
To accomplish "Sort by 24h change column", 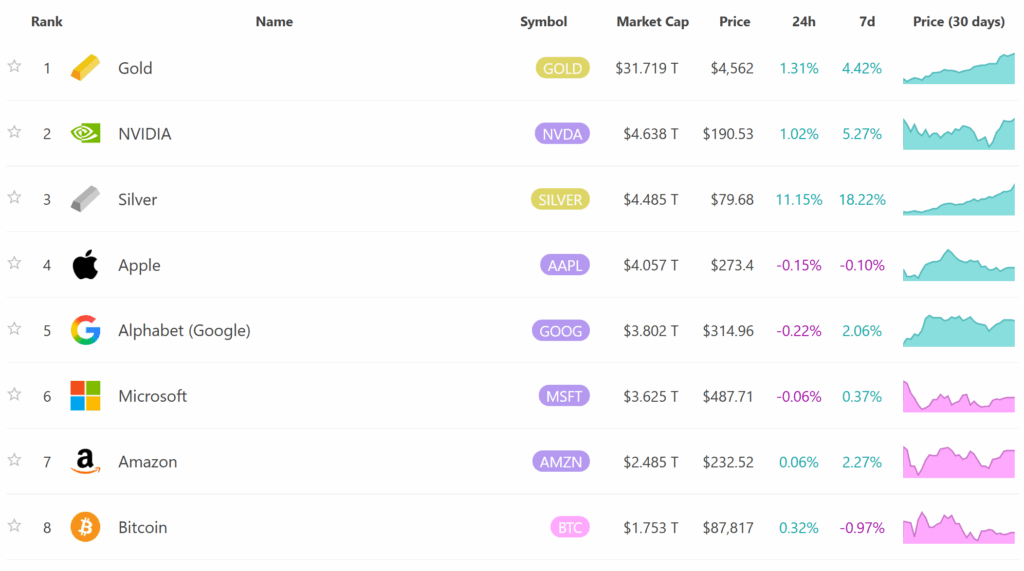I will (802, 22).
